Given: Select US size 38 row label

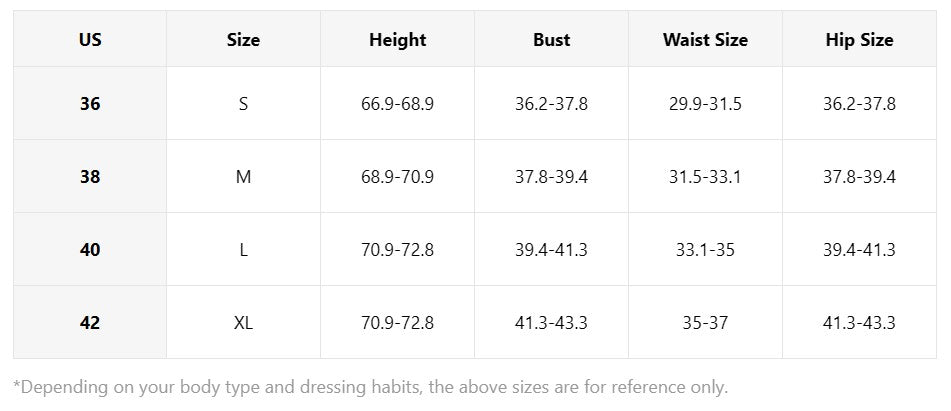Looking at the screenshot, I should pos(90,176).
